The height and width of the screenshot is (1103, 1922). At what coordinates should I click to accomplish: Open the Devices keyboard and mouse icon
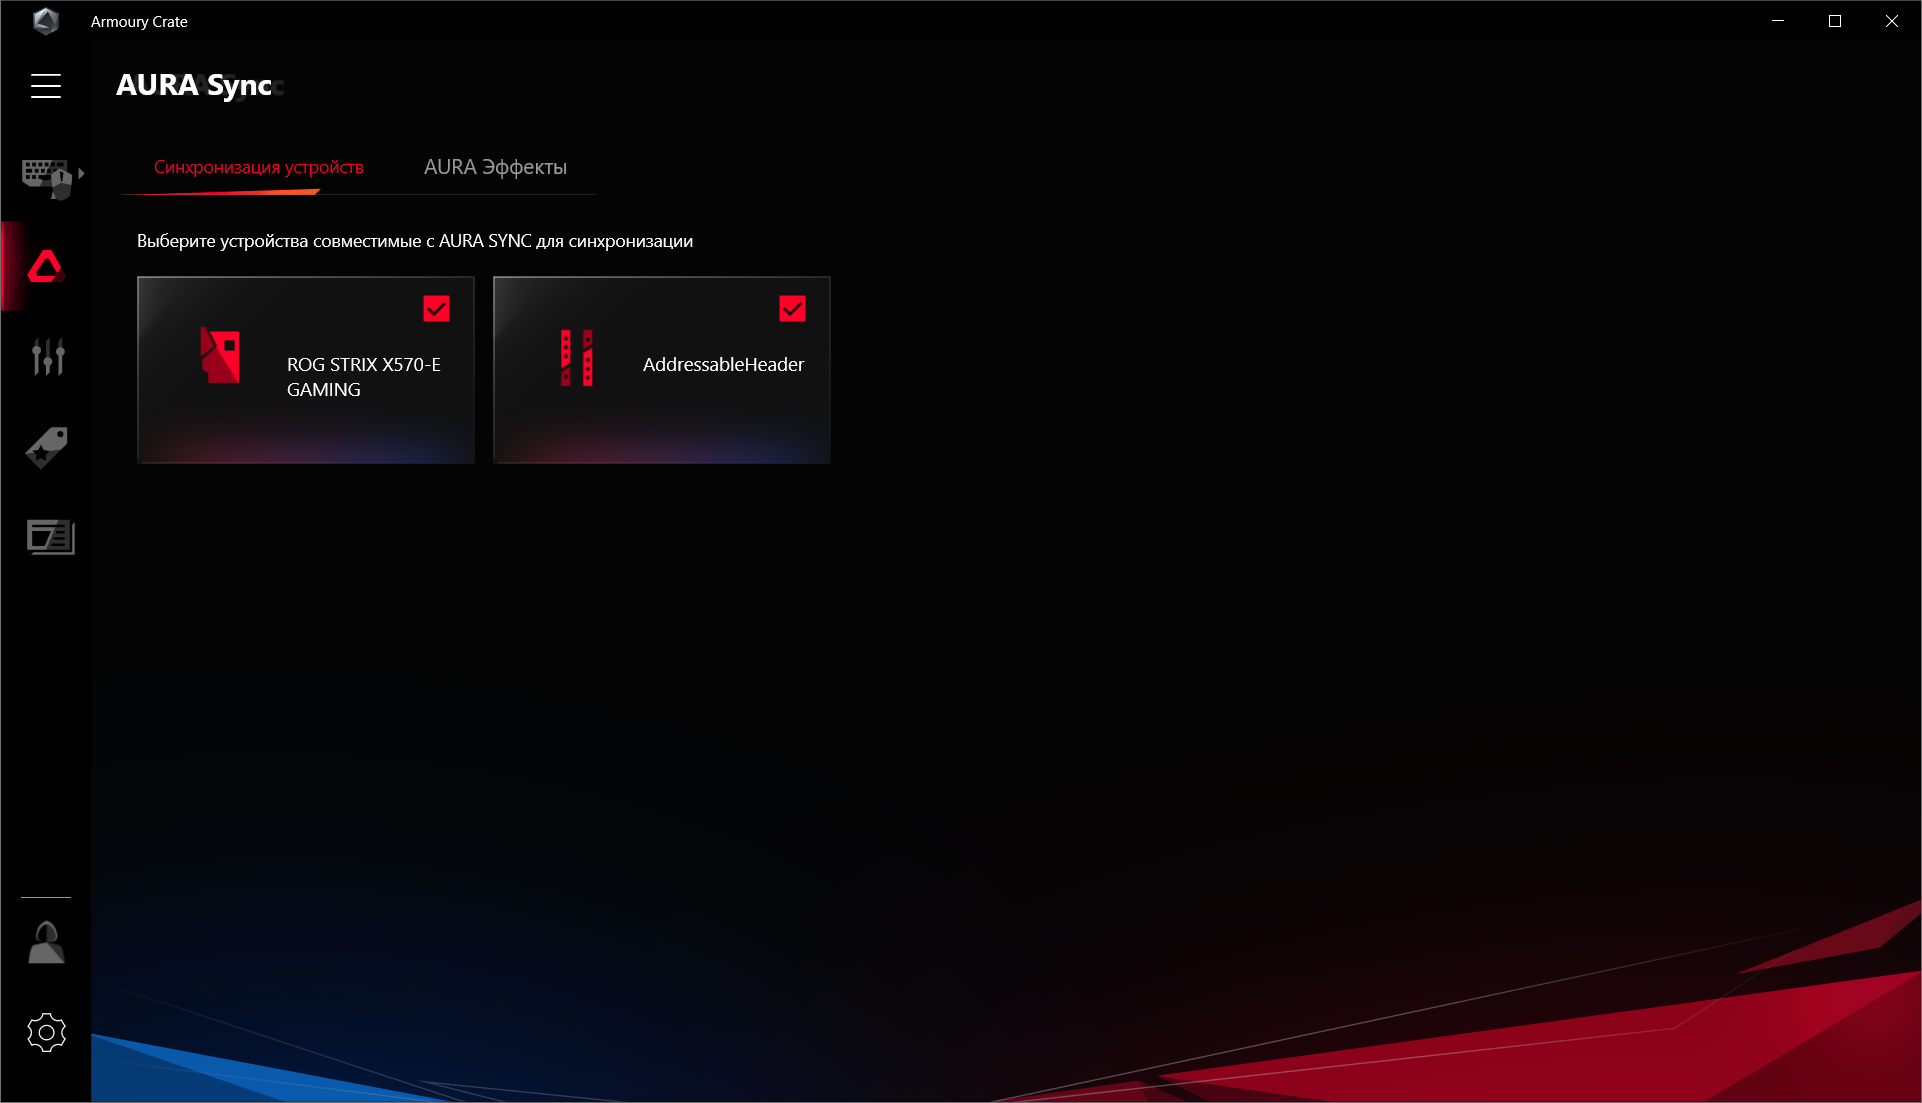(46, 178)
